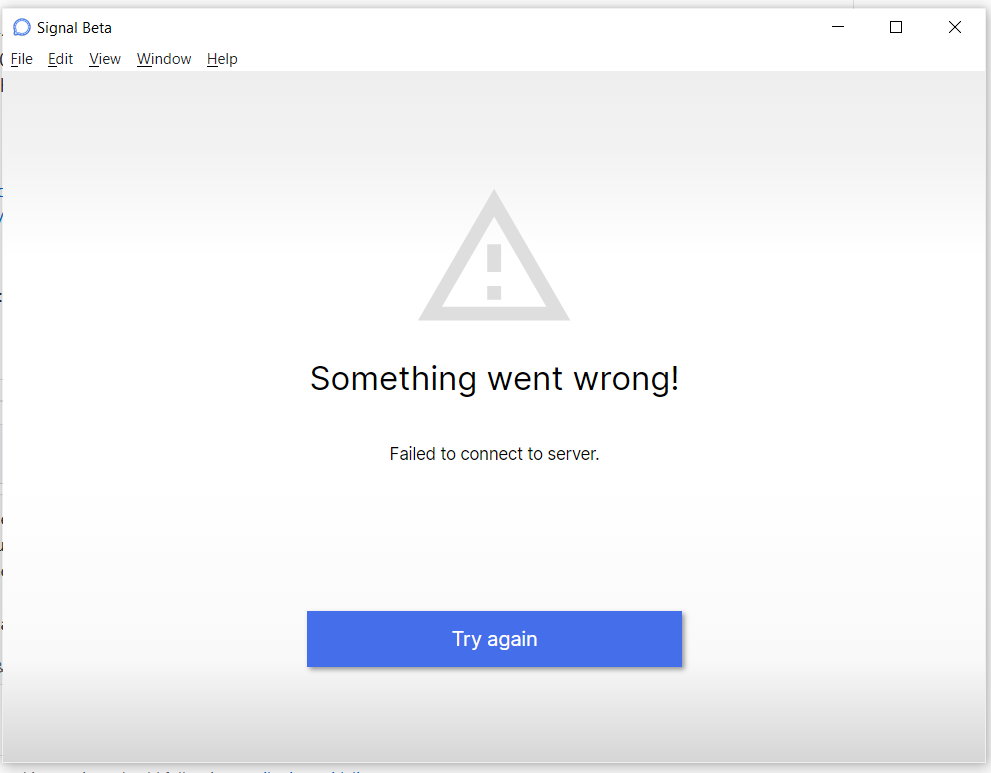The image size is (991, 773).
Task: Click the Try again button
Action: tap(494, 638)
